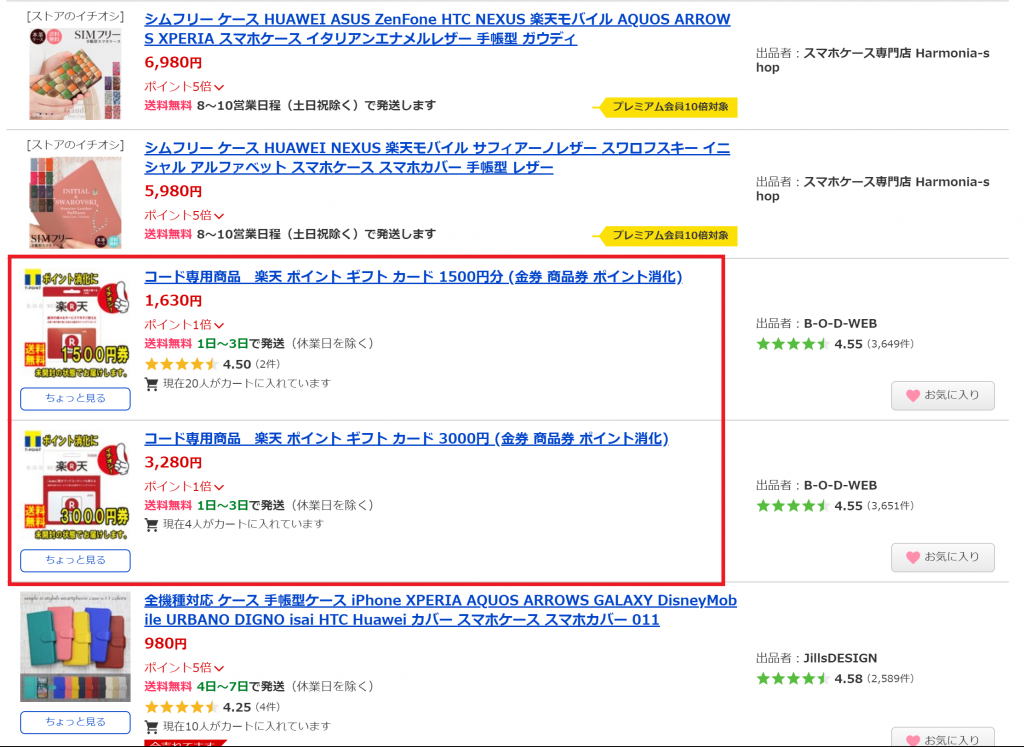Expand ポイント5倍 under the 980円 item
Image resolution: width=1024 pixels, height=747 pixels.
click(184, 667)
